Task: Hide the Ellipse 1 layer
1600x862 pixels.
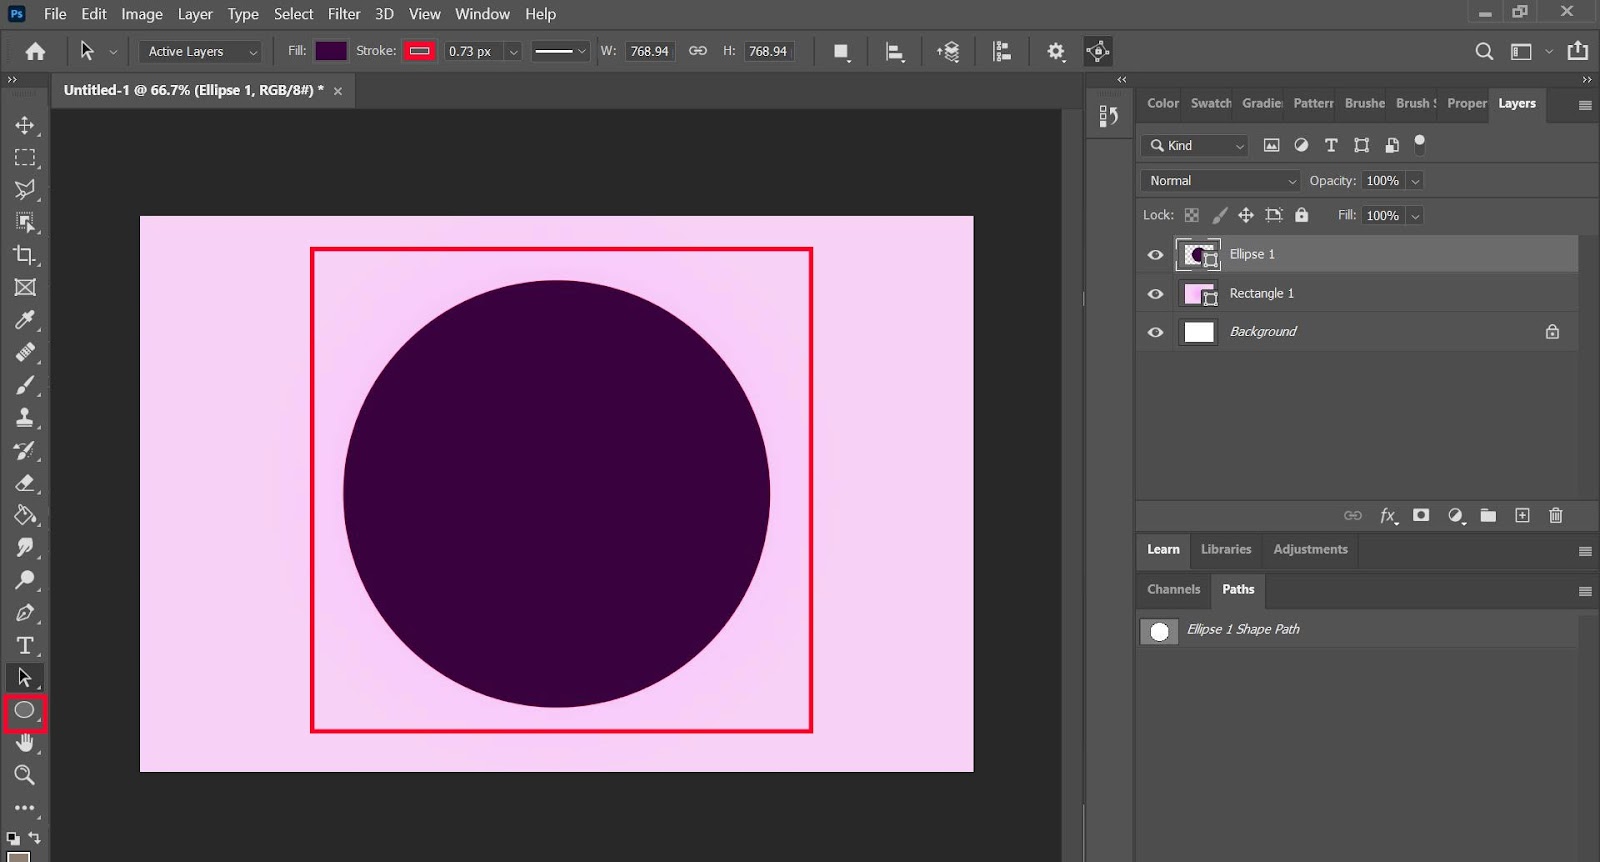Action: (x=1155, y=255)
